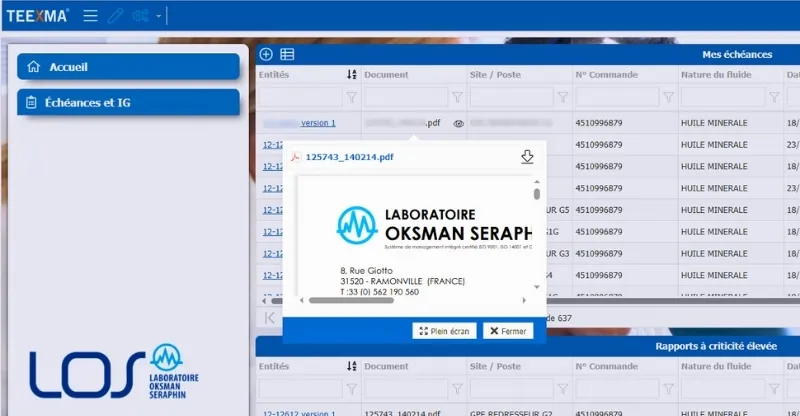800x416 pixels.
Task: Go to first page pagination icon
Action: point(269,318)
